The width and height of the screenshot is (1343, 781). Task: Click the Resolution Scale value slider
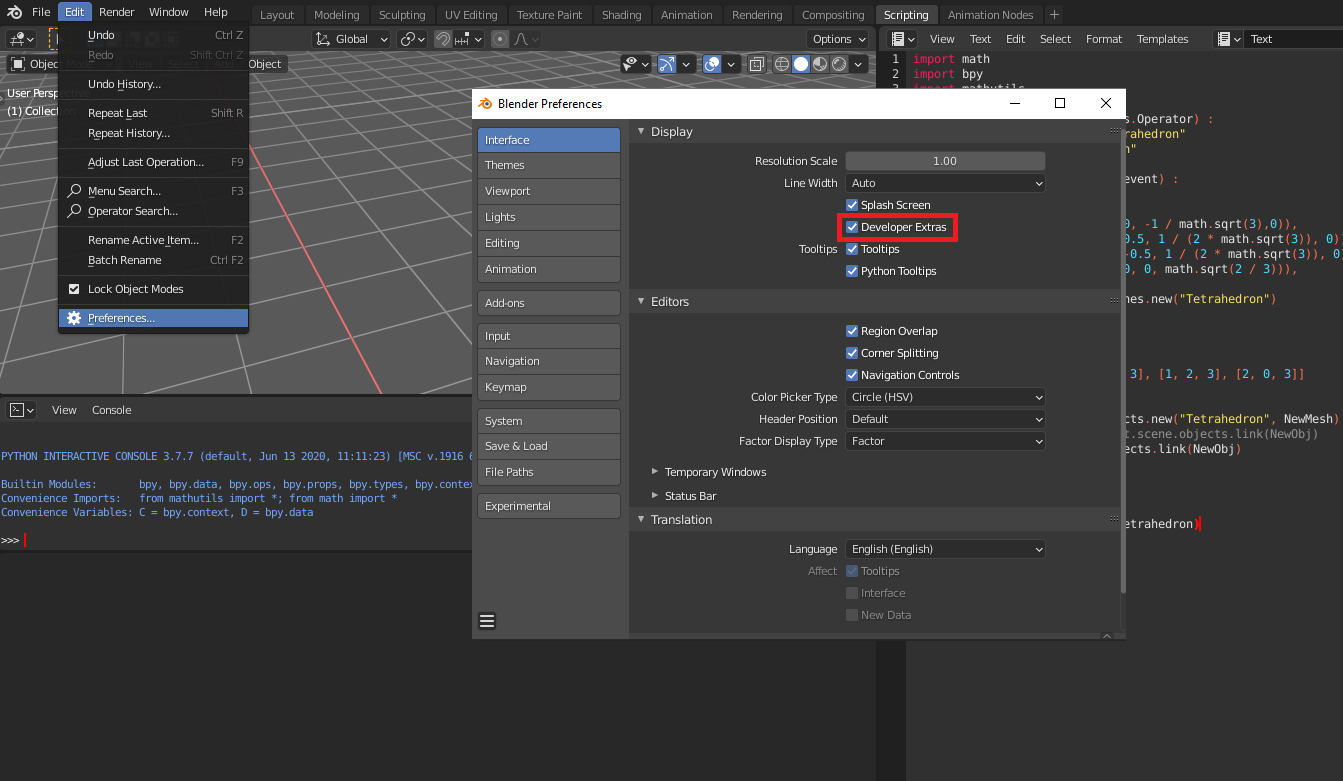tap(945, 161)
